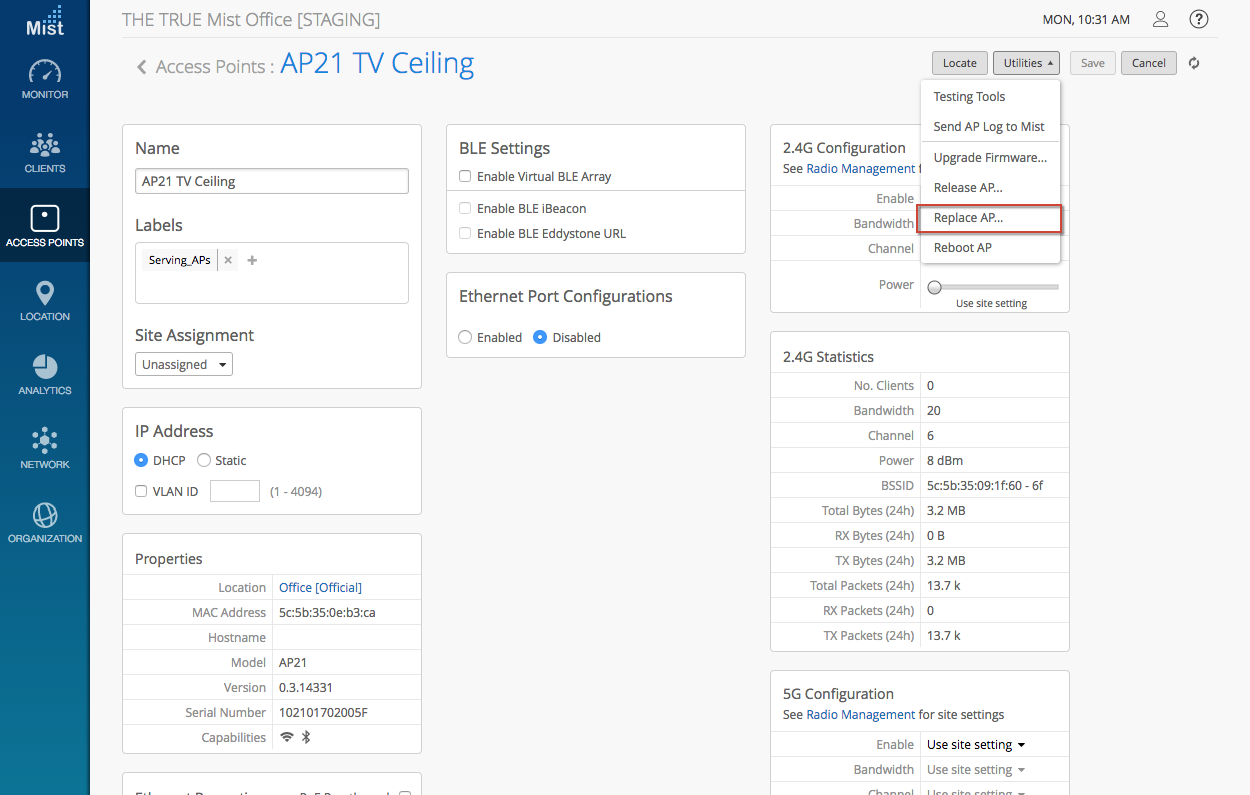Enable Virtual BLE Array checkbox

(465, 177)
